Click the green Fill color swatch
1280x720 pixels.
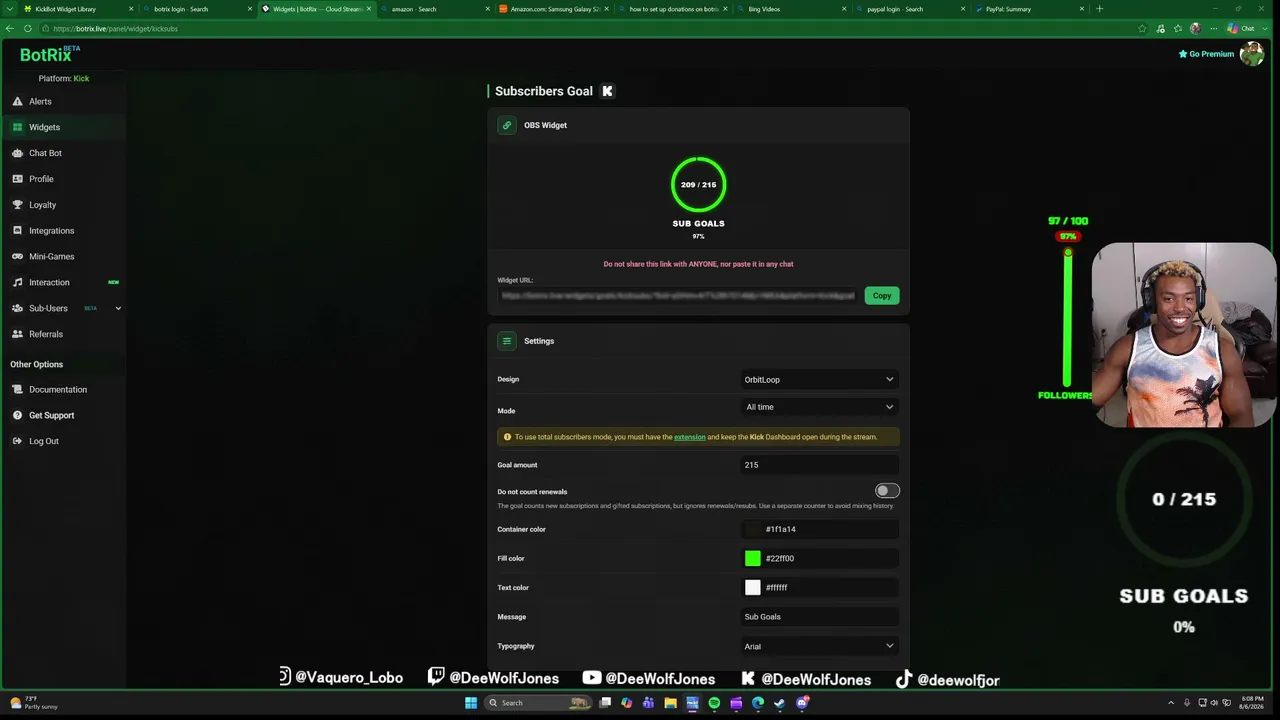coord(753,558)
